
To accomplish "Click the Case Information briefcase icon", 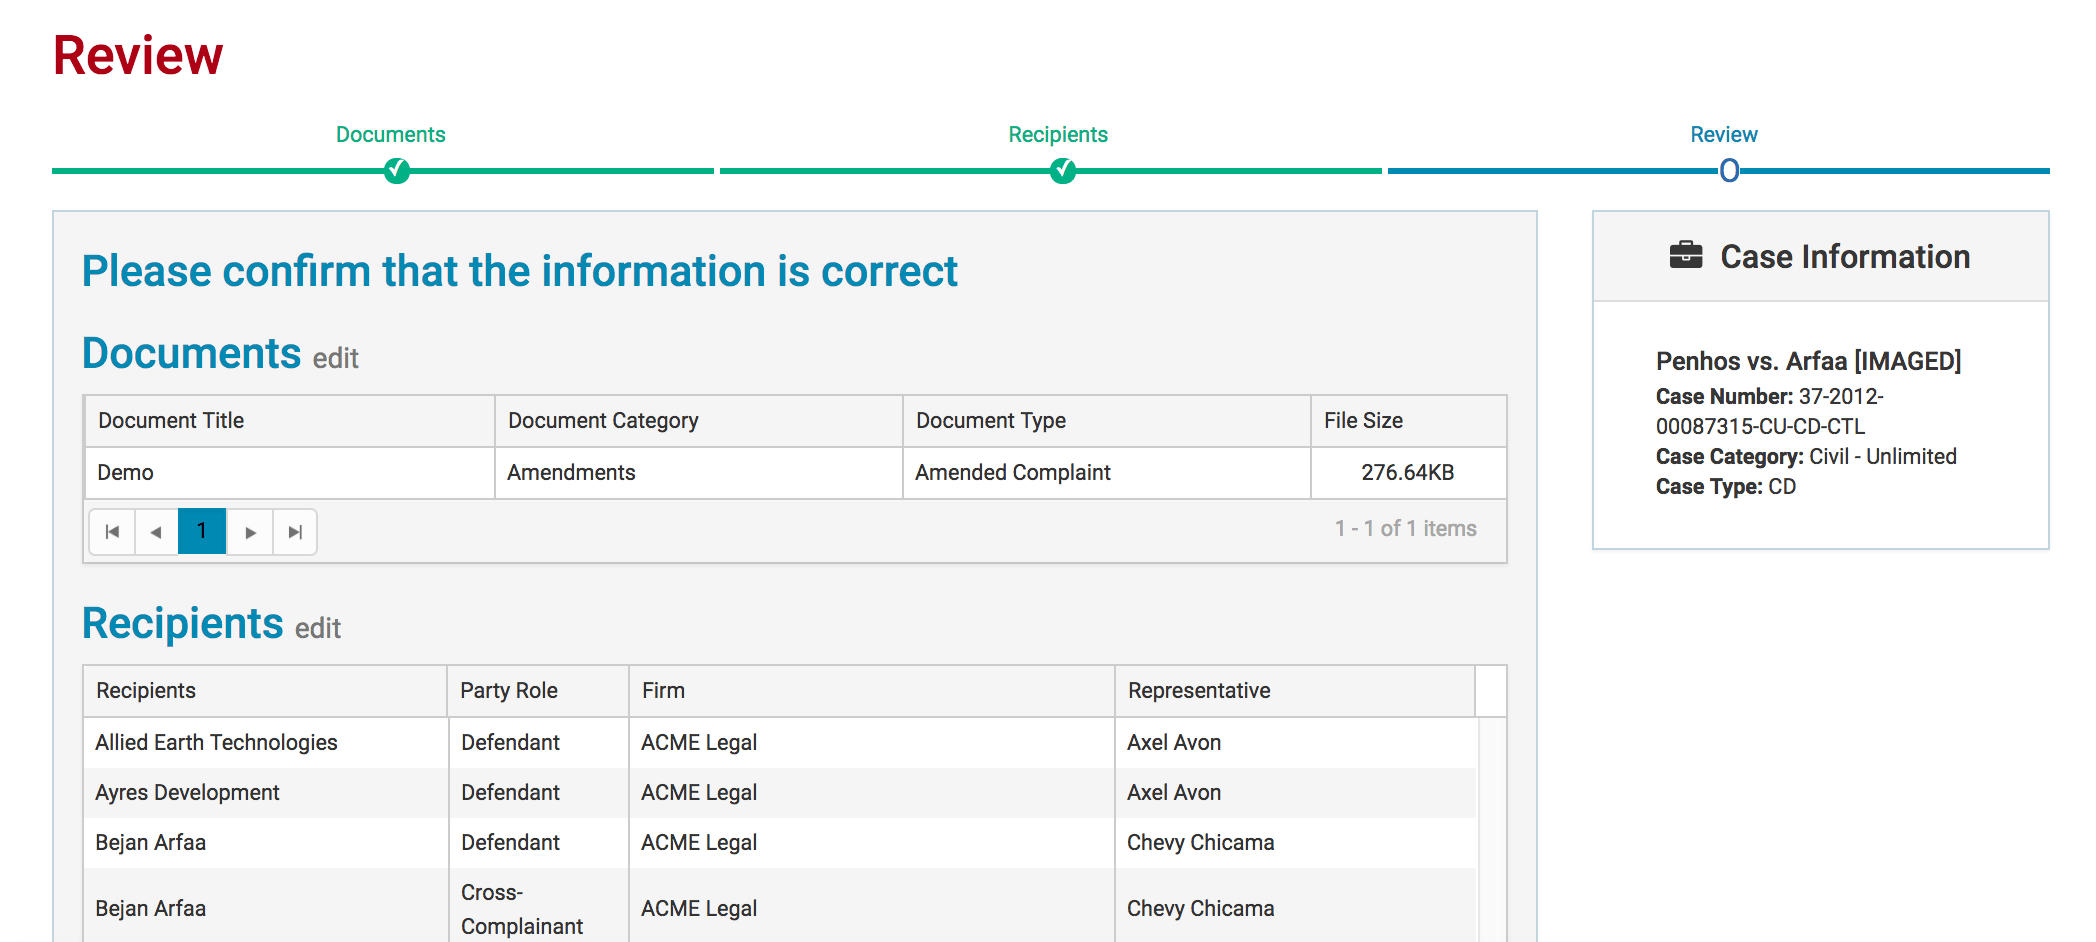I will (1685, 256).
